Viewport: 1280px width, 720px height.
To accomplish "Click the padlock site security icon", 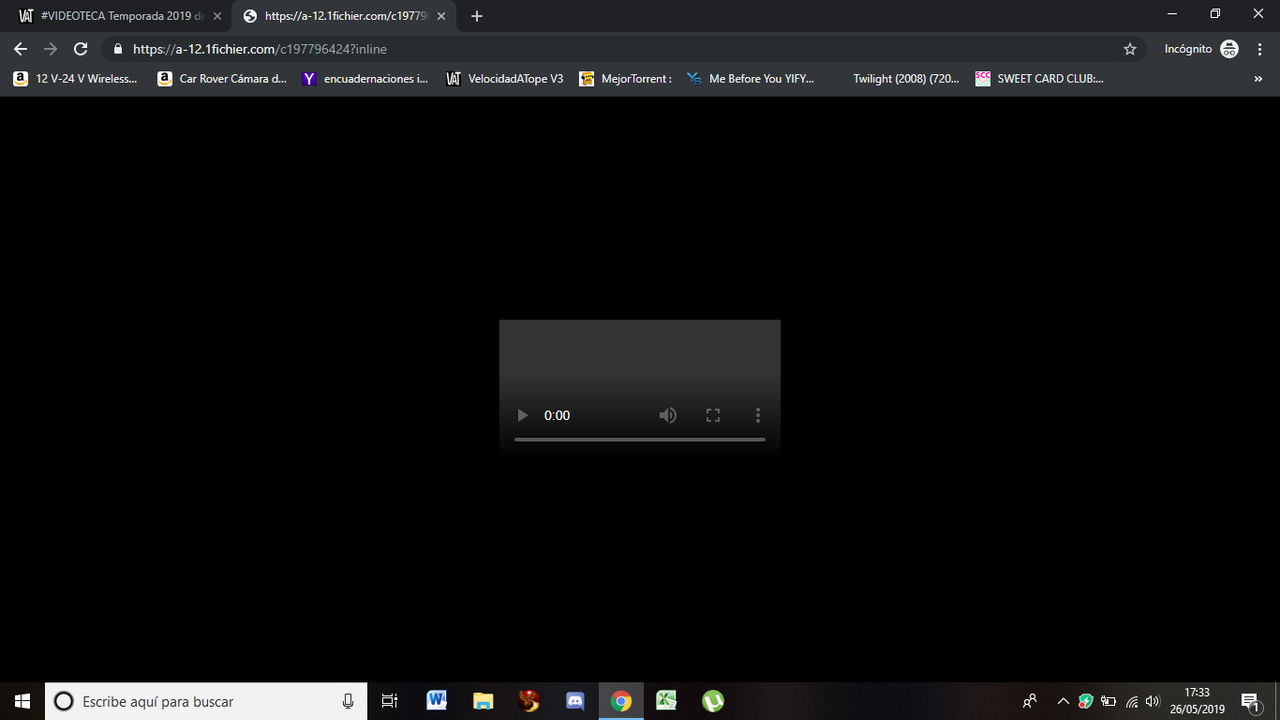I will [117, 48].
